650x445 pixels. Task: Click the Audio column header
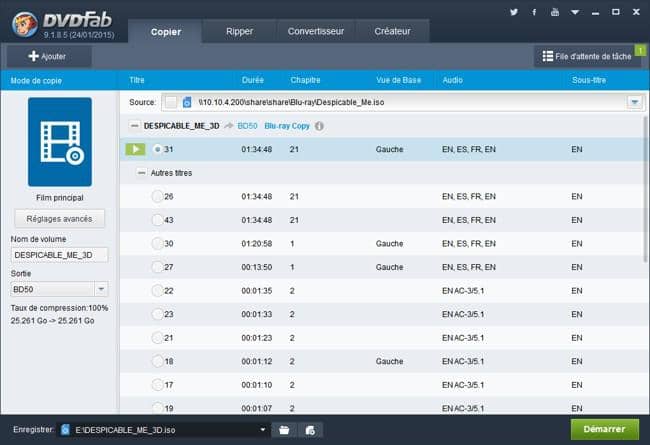tap(453, 80)
